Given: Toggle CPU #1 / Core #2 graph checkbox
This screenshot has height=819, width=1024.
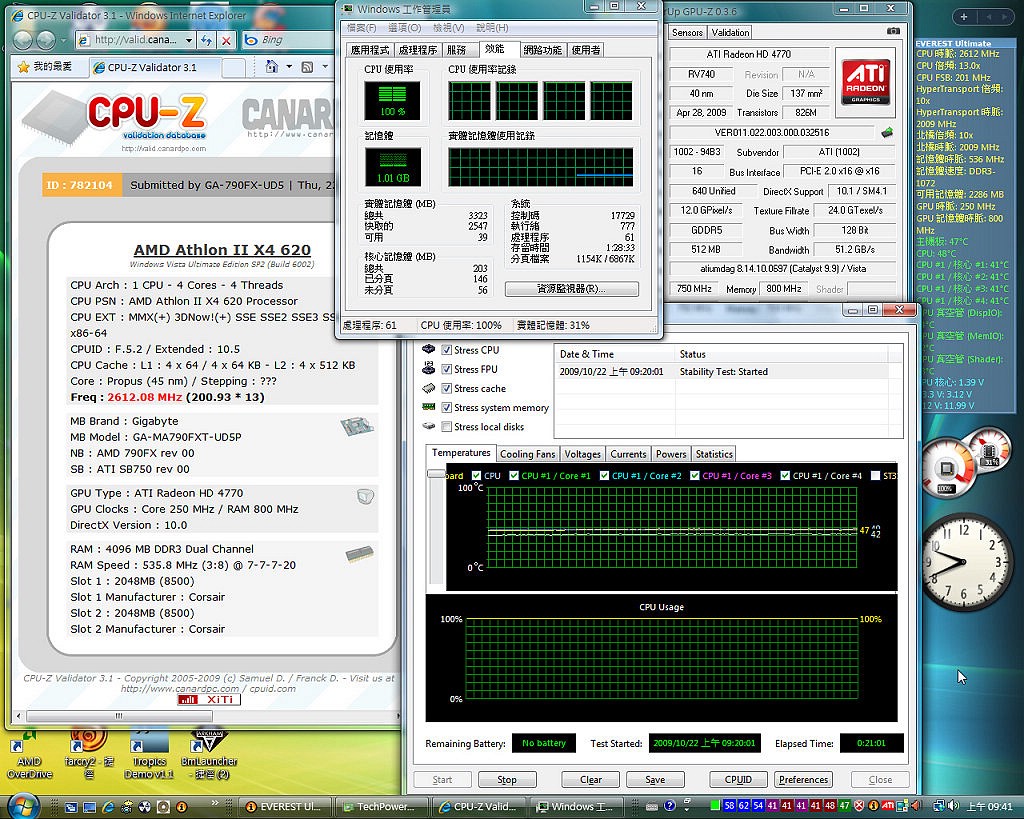Looking at the screenshot, I should [605, 475].
